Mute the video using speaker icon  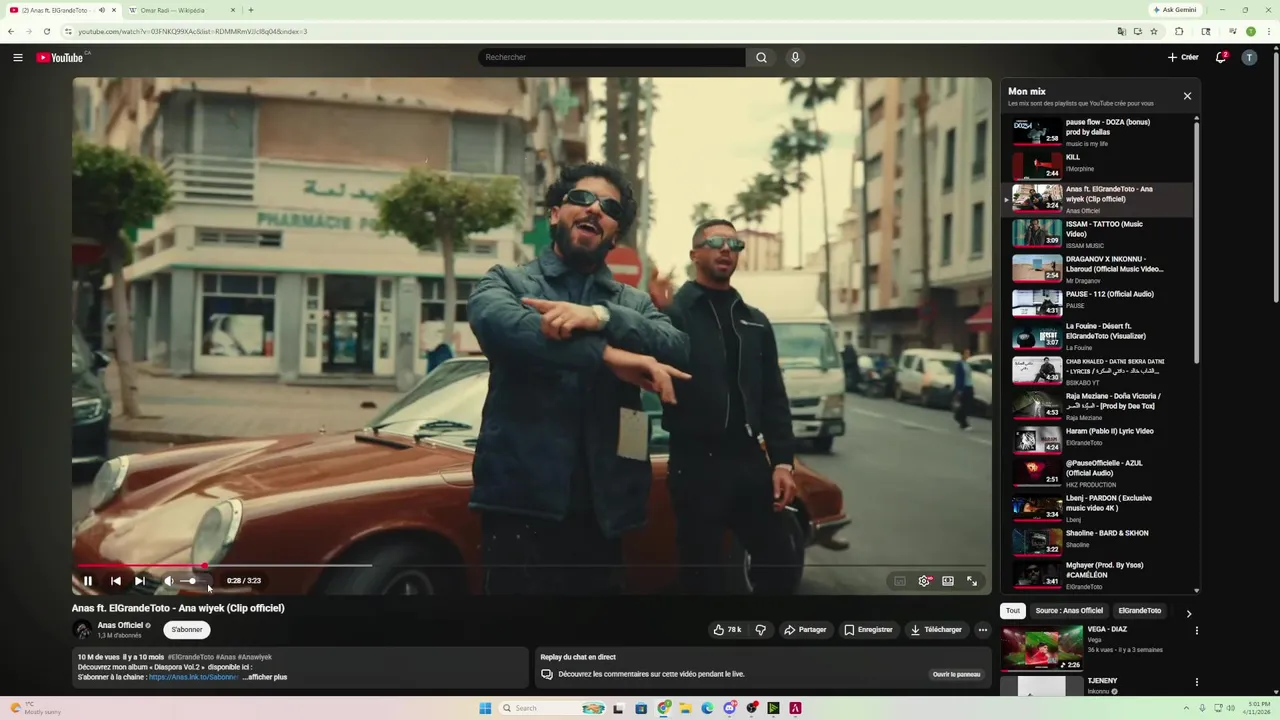pyautogui.click(x=169, y=581)
